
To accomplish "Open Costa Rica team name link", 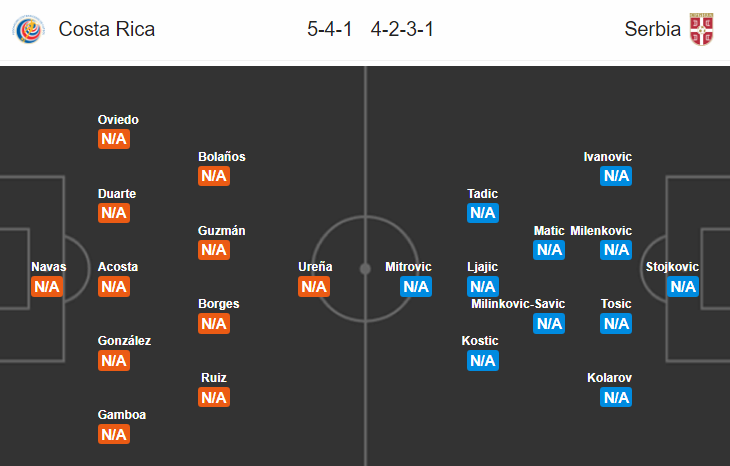I will (107, 29).
